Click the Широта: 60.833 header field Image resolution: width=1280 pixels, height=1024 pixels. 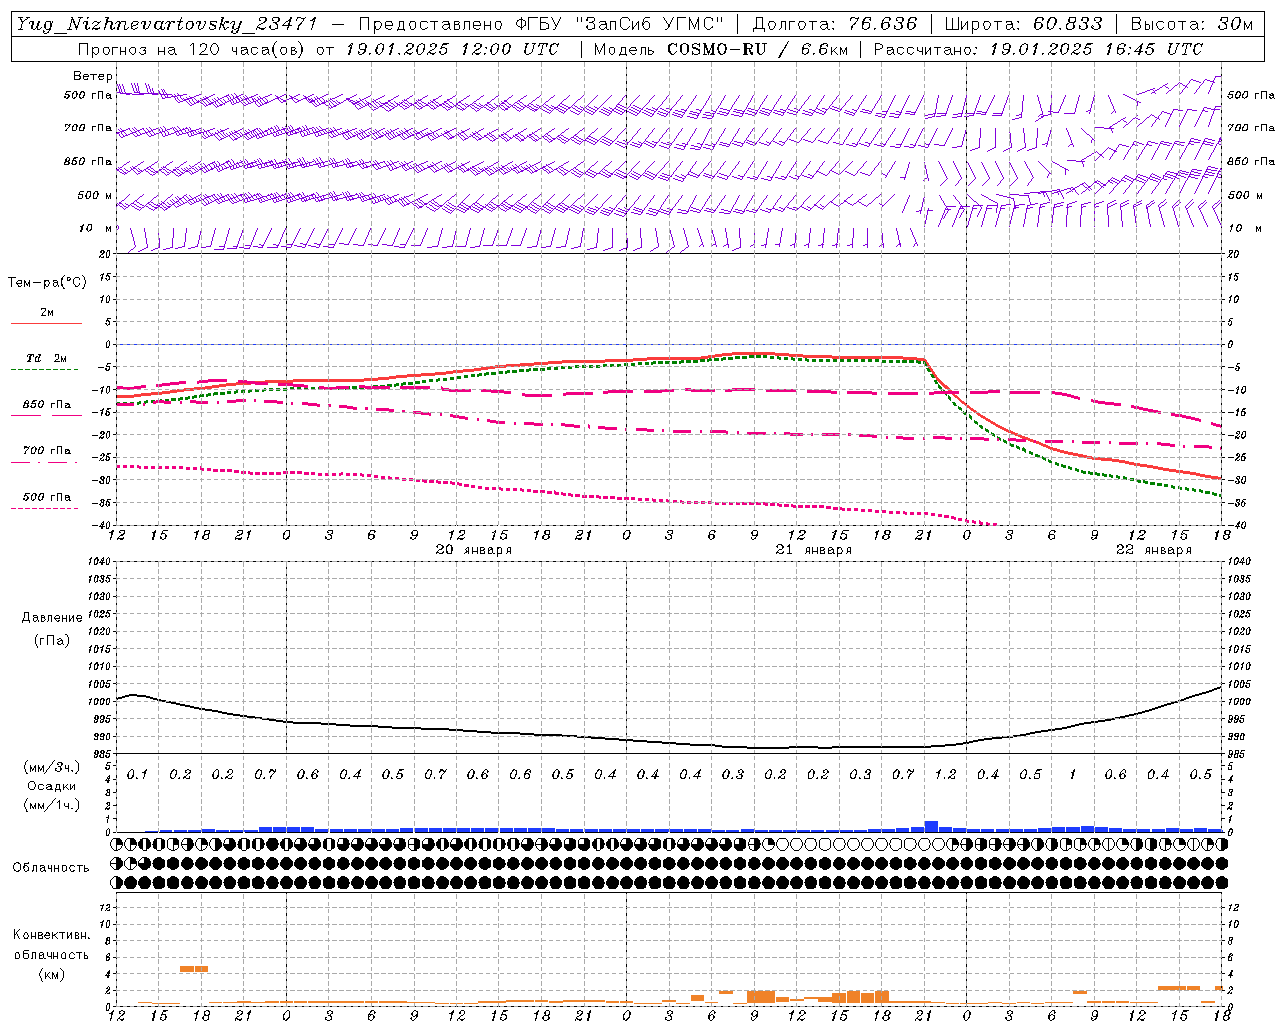[x=1024, y=24]
